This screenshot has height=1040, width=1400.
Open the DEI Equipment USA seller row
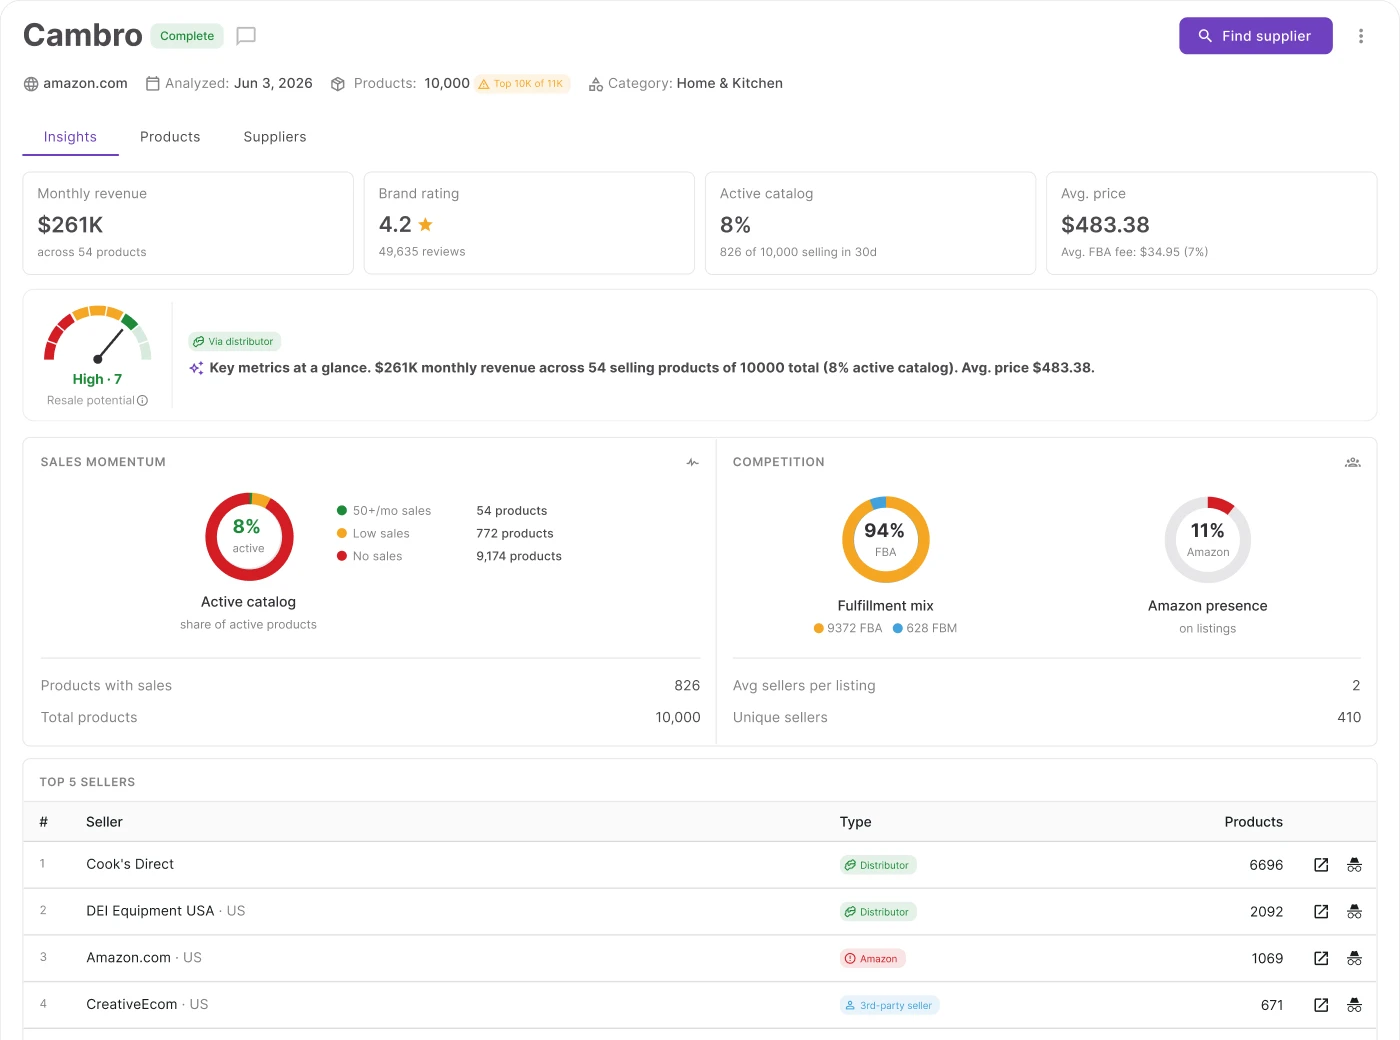pos(700,912)
